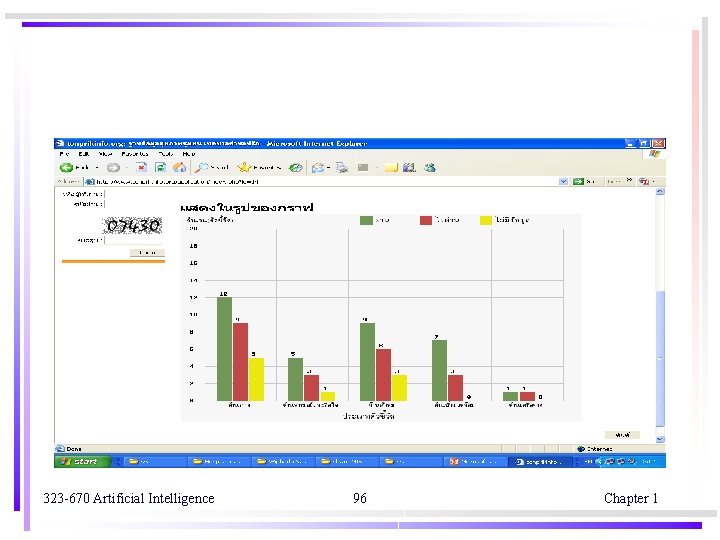Expand the address bar dropdown arrow
This screenshot has height=540, width=720.
563,182
